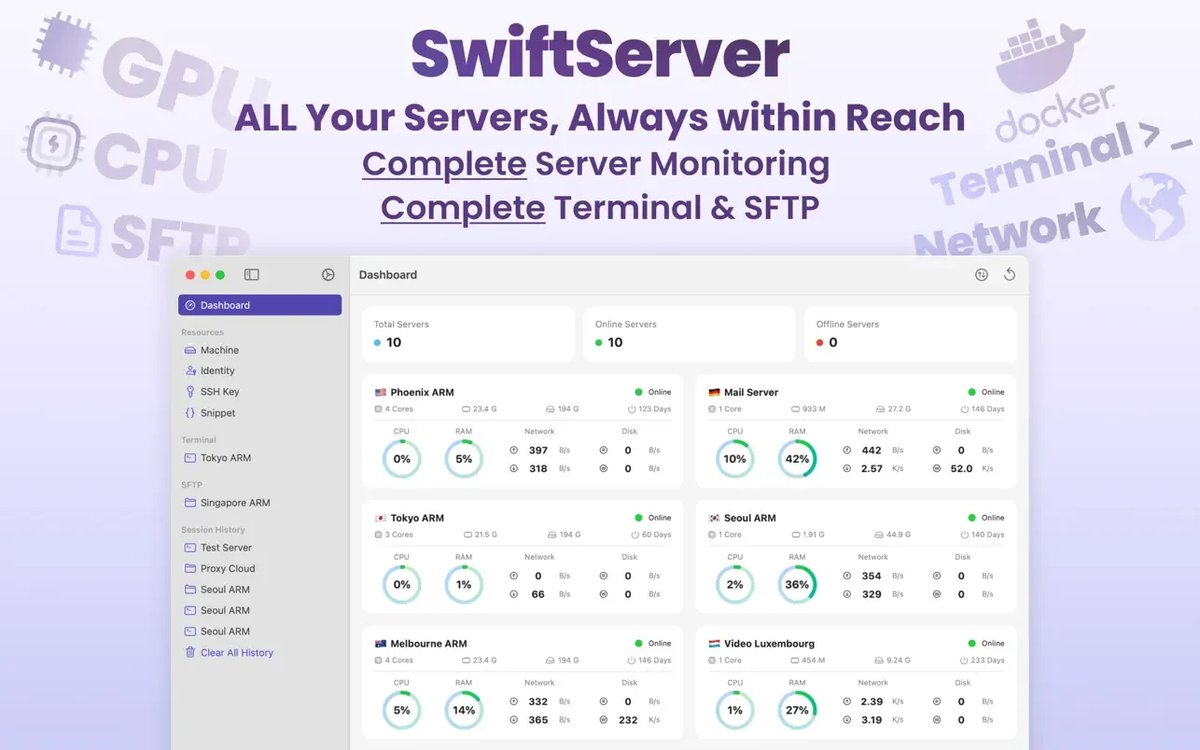Image resolution: width=1200 pixels, height=750 pixels.
Task: Expand the SFTP section header
Action: pyautogui.click(x=193, y=484)
